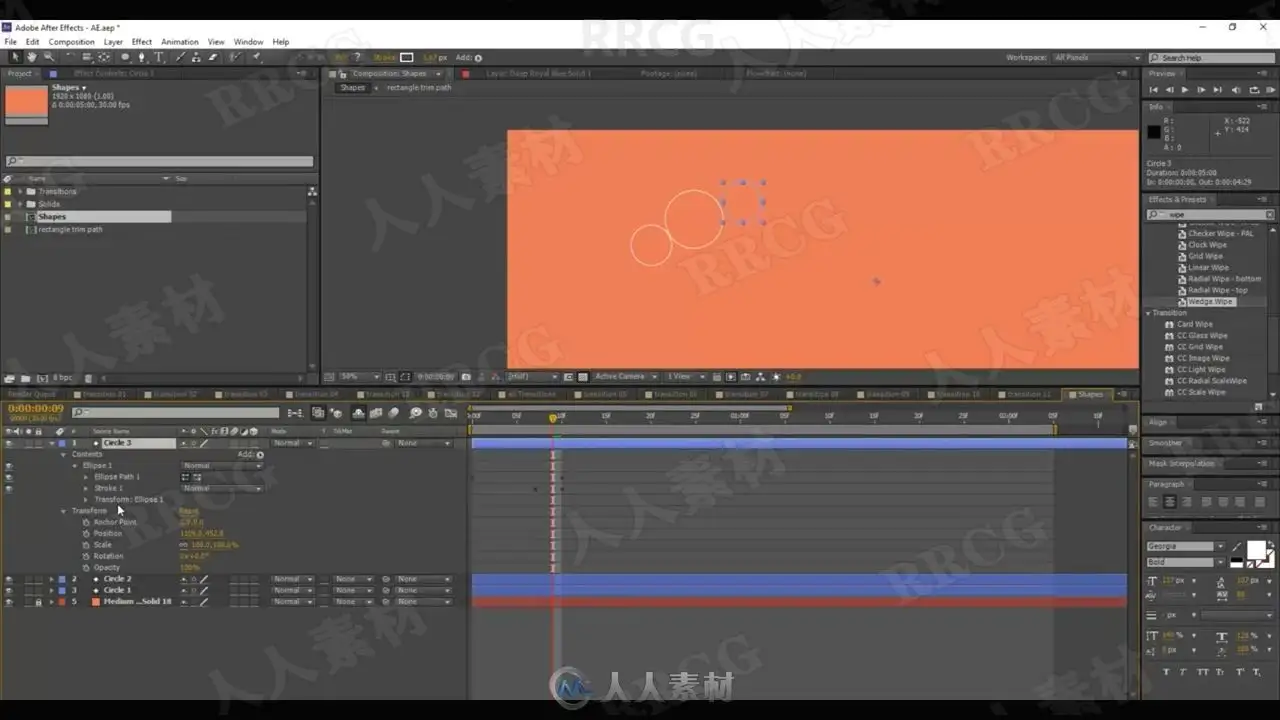Create a new folder in Project panel

[x=26, y=379]
